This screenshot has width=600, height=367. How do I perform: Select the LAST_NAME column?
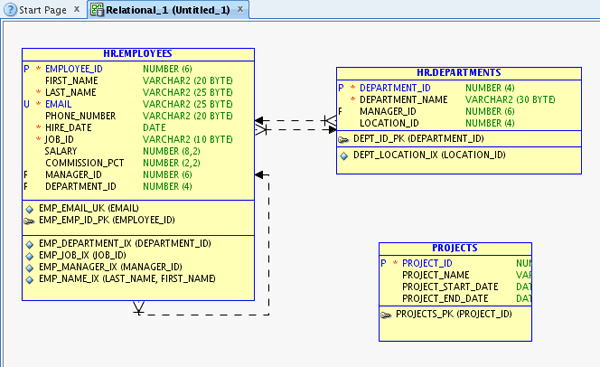(70, 93)
